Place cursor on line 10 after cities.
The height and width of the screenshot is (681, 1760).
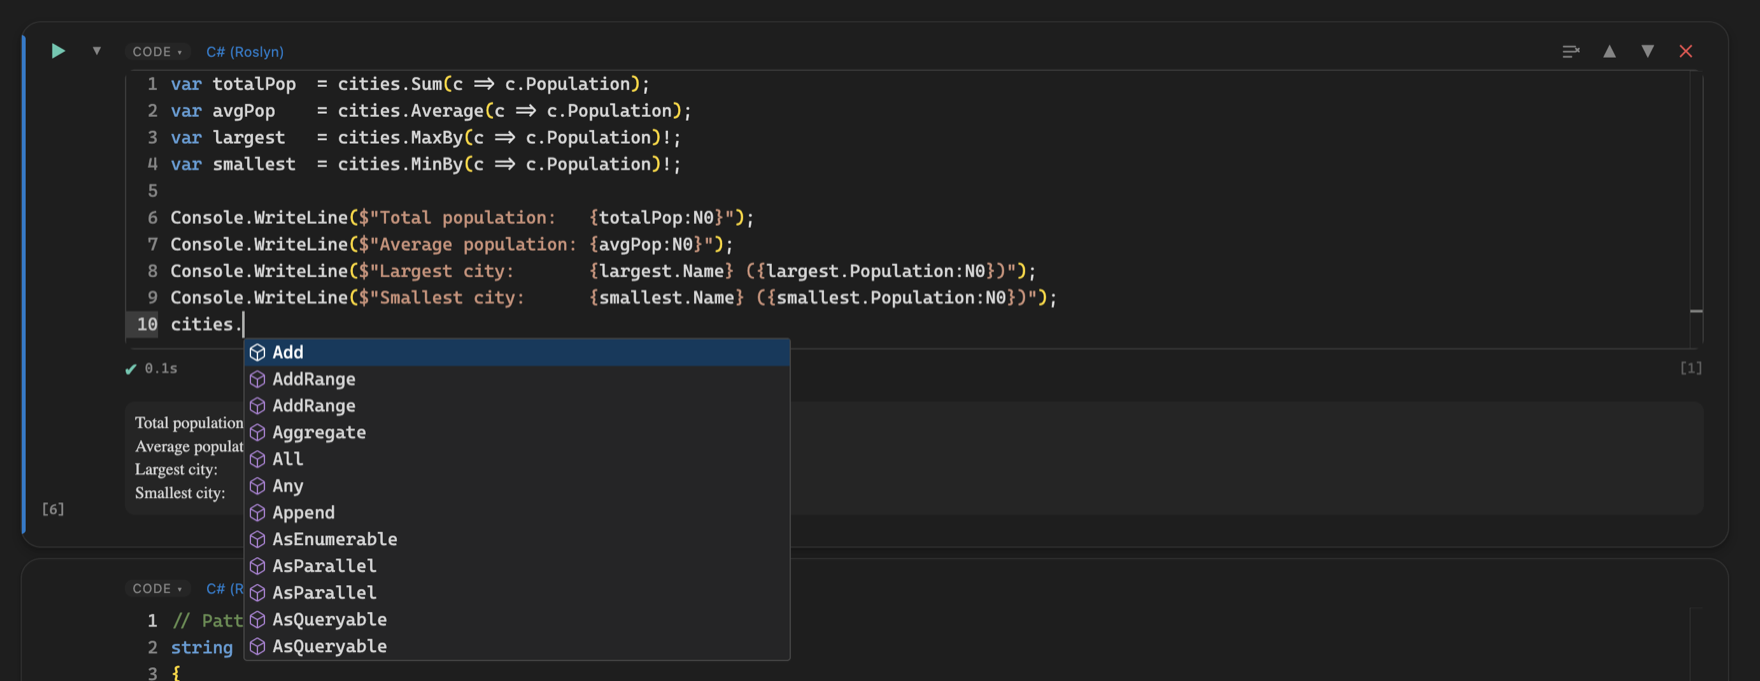coord(243,324)
